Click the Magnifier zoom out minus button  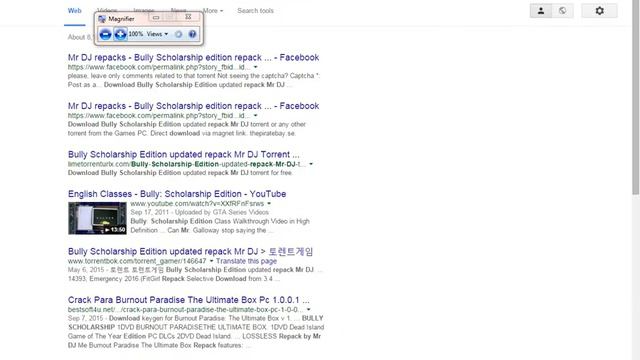click(105, 34)
